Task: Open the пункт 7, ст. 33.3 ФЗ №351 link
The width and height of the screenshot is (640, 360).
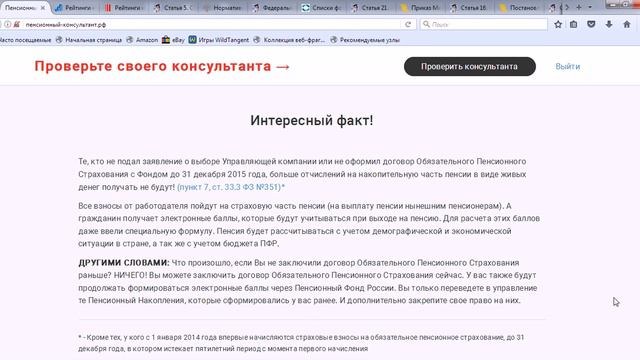Action: click(x=231, y=187)
